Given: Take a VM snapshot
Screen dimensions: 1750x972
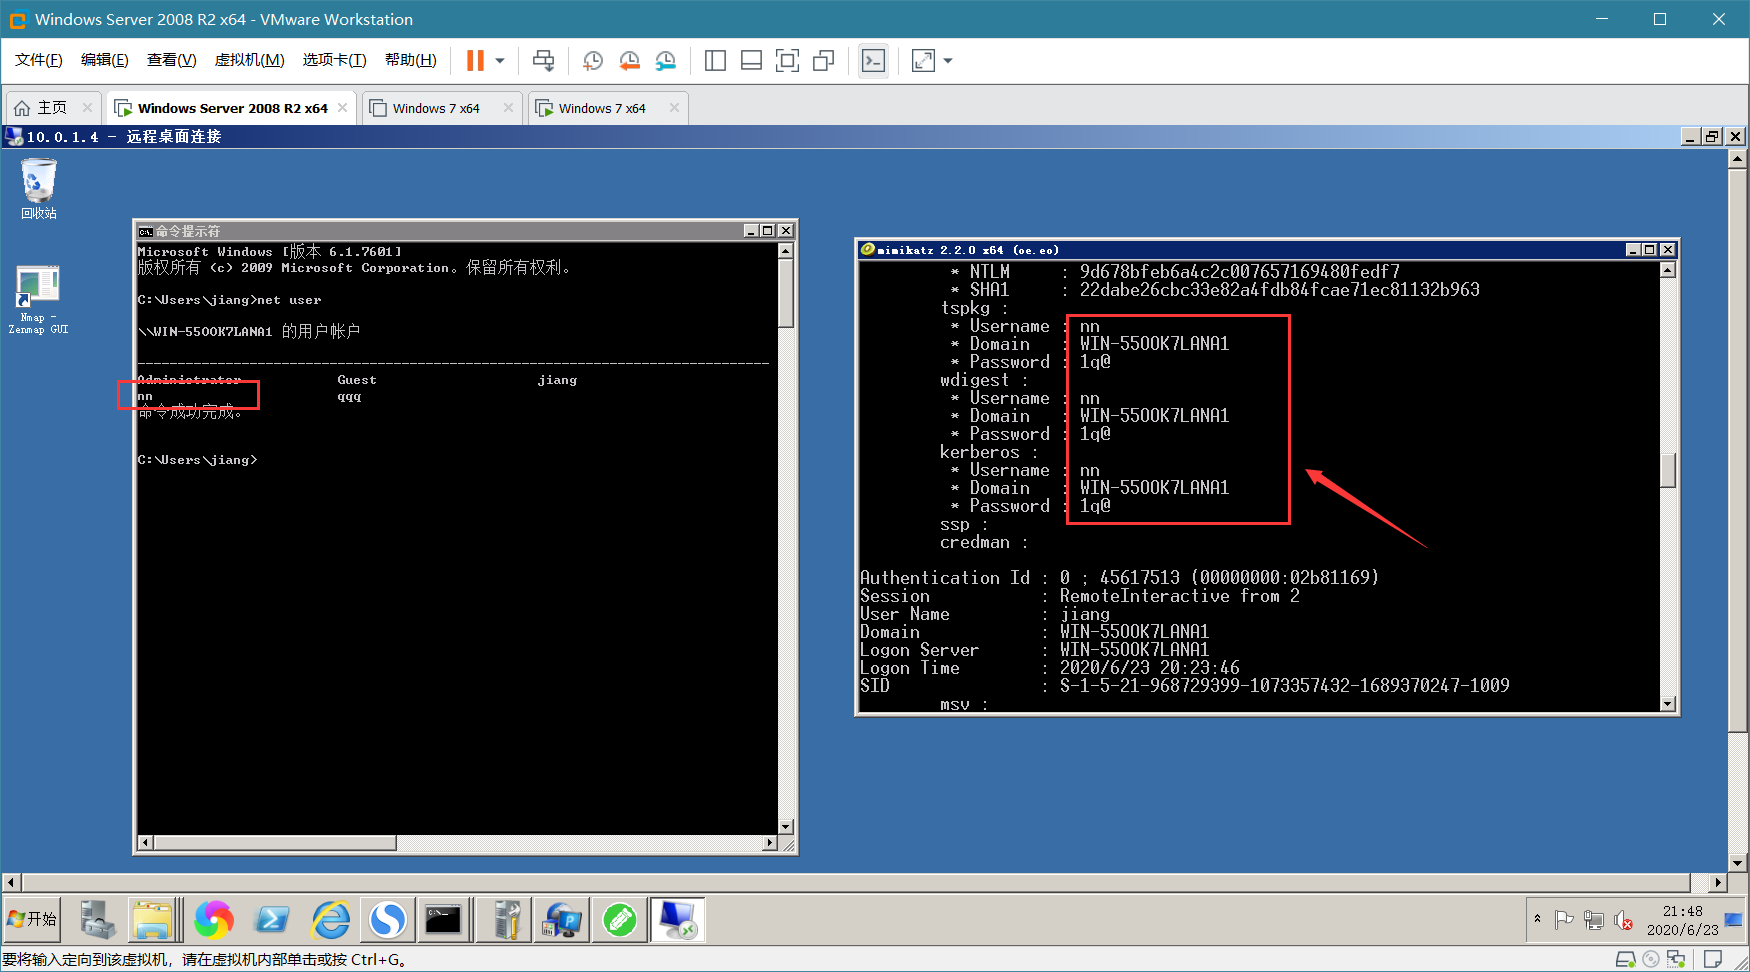Looking at the screenshot, I should [x=593, y=61].
